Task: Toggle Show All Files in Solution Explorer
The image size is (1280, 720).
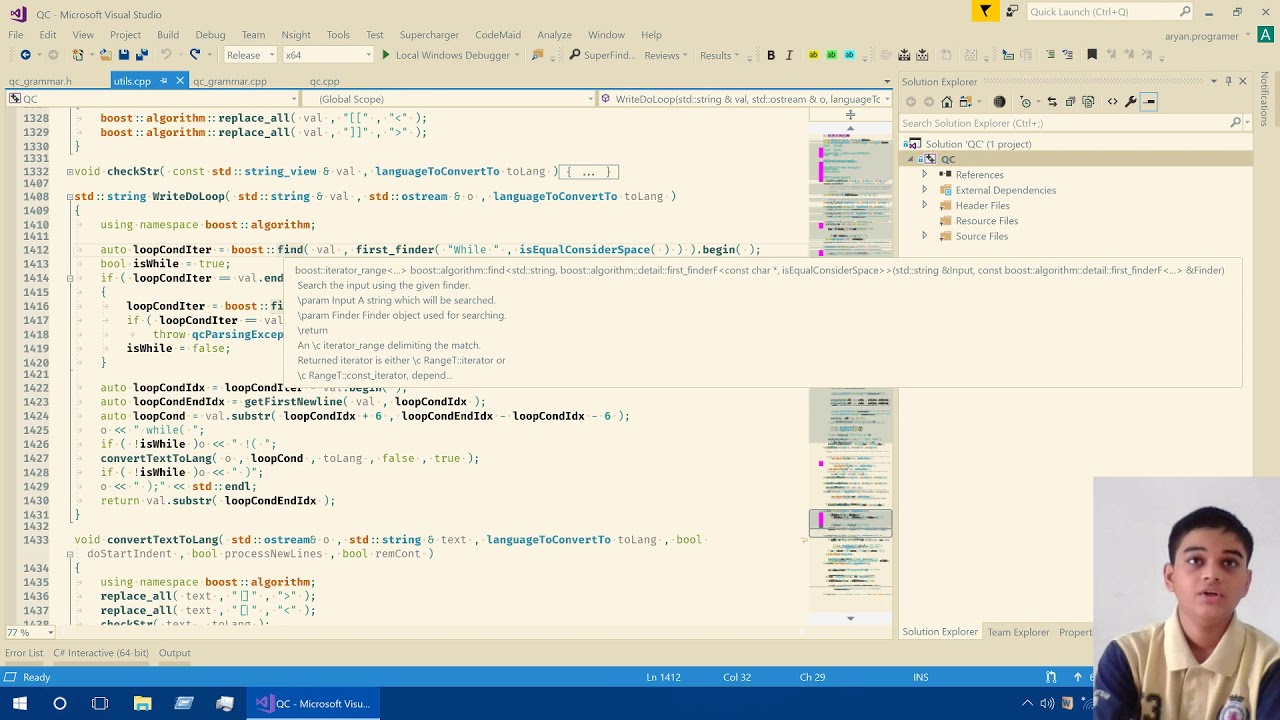Action: pyautogui.click(x=1088, y=101)
